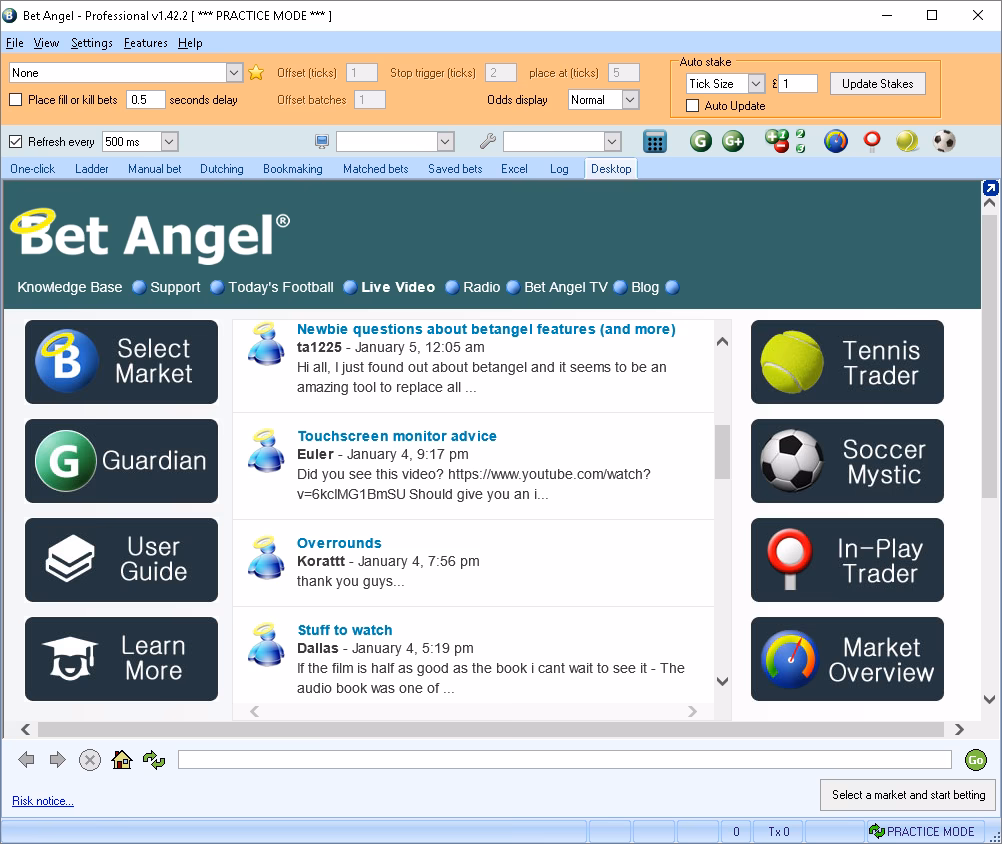Open the Guardian tool from the toolbar

[700, 142]
